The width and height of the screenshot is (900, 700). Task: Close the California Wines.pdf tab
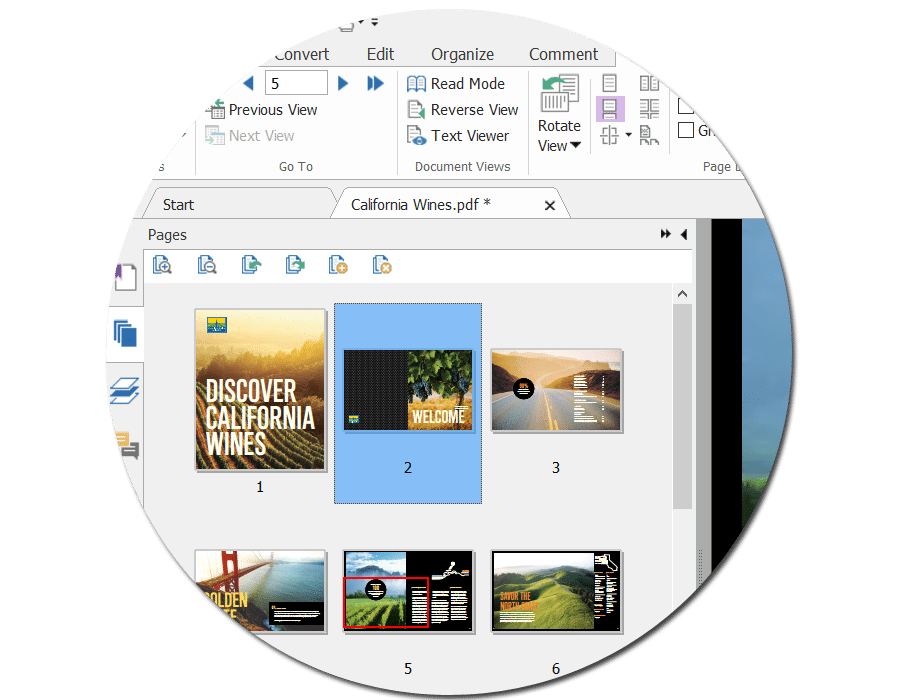click(x=549, y=205)
